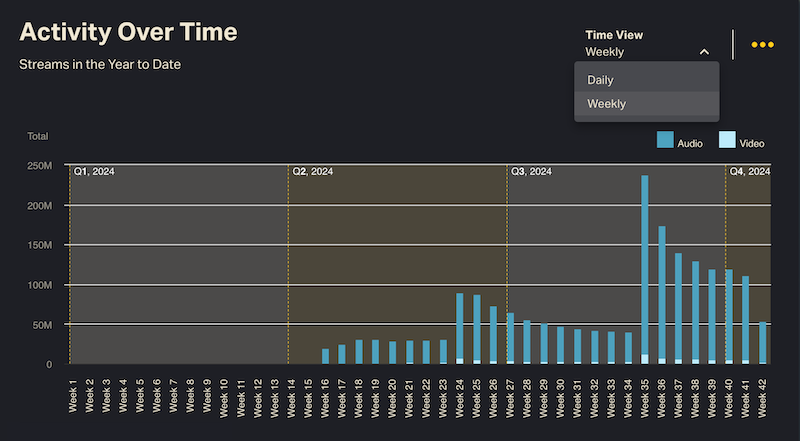This screenshot has height=441, width=800.
Task: Click the Week 24 audio bar
Action: pyautogui.click(x=460, y=325)
